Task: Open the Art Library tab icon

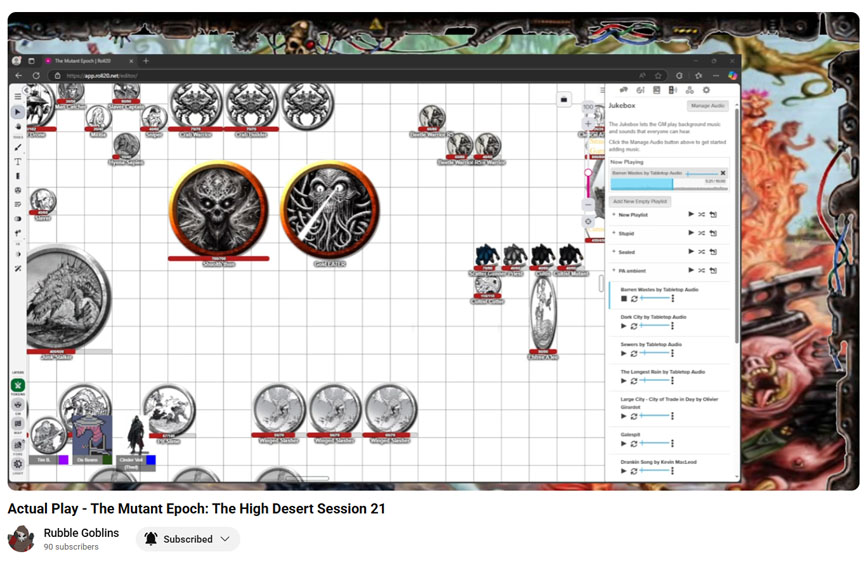Action: click(x=640, y=90)
